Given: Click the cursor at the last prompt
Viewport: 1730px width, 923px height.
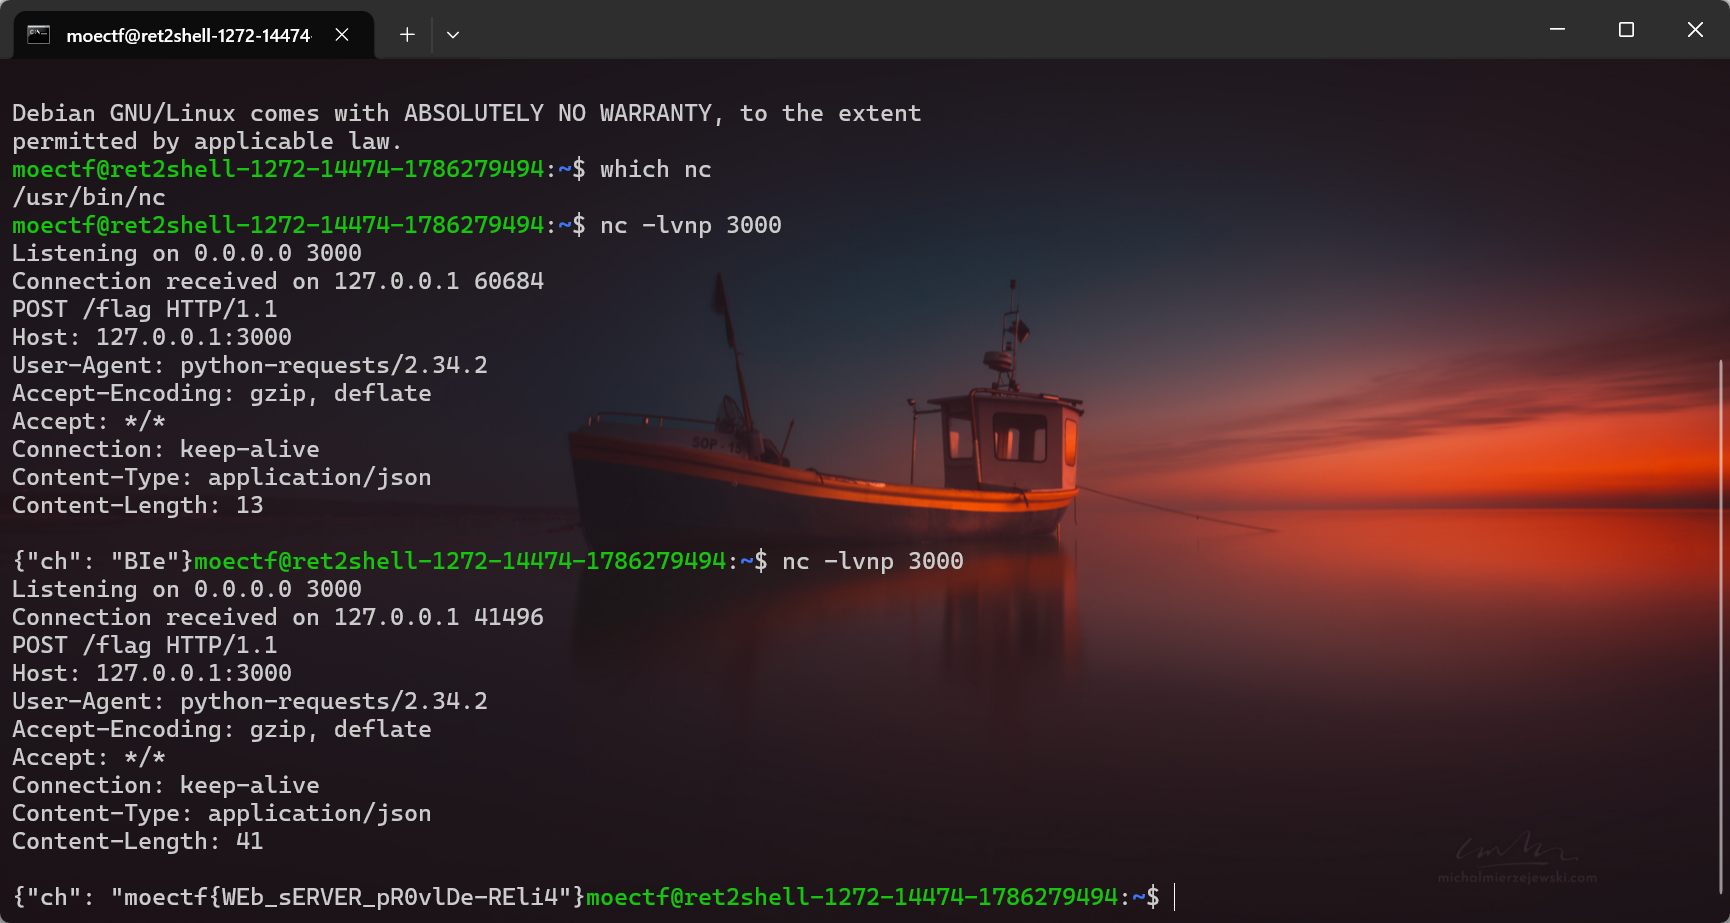Looking at the screenshot, I should pos(1175,897).
